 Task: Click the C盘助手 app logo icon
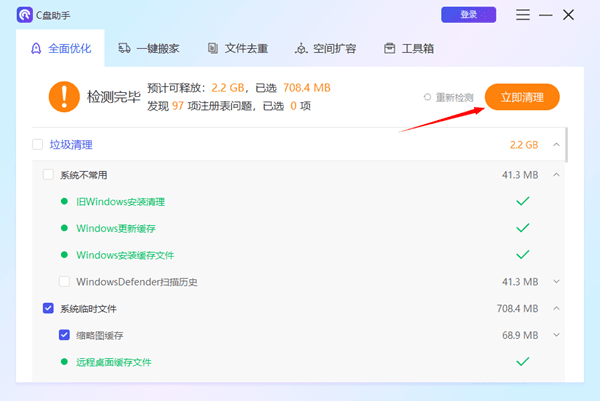tap(25, 15)
